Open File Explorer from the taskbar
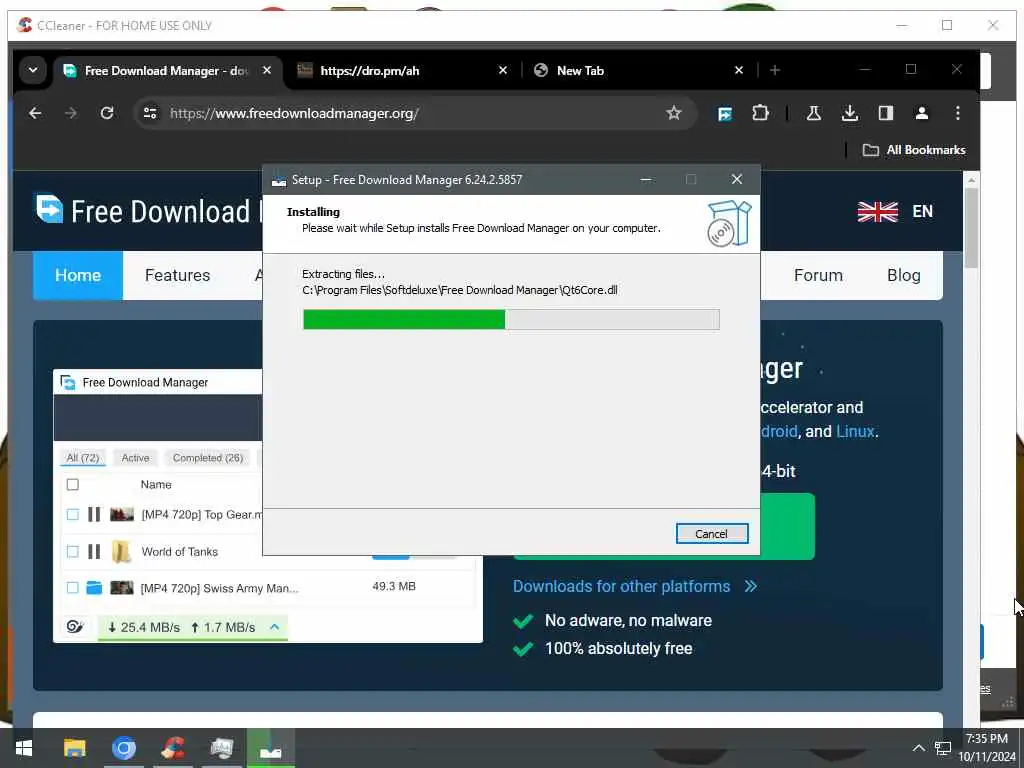This screenshot has width=1024, height=768. [x=74, y=748]
